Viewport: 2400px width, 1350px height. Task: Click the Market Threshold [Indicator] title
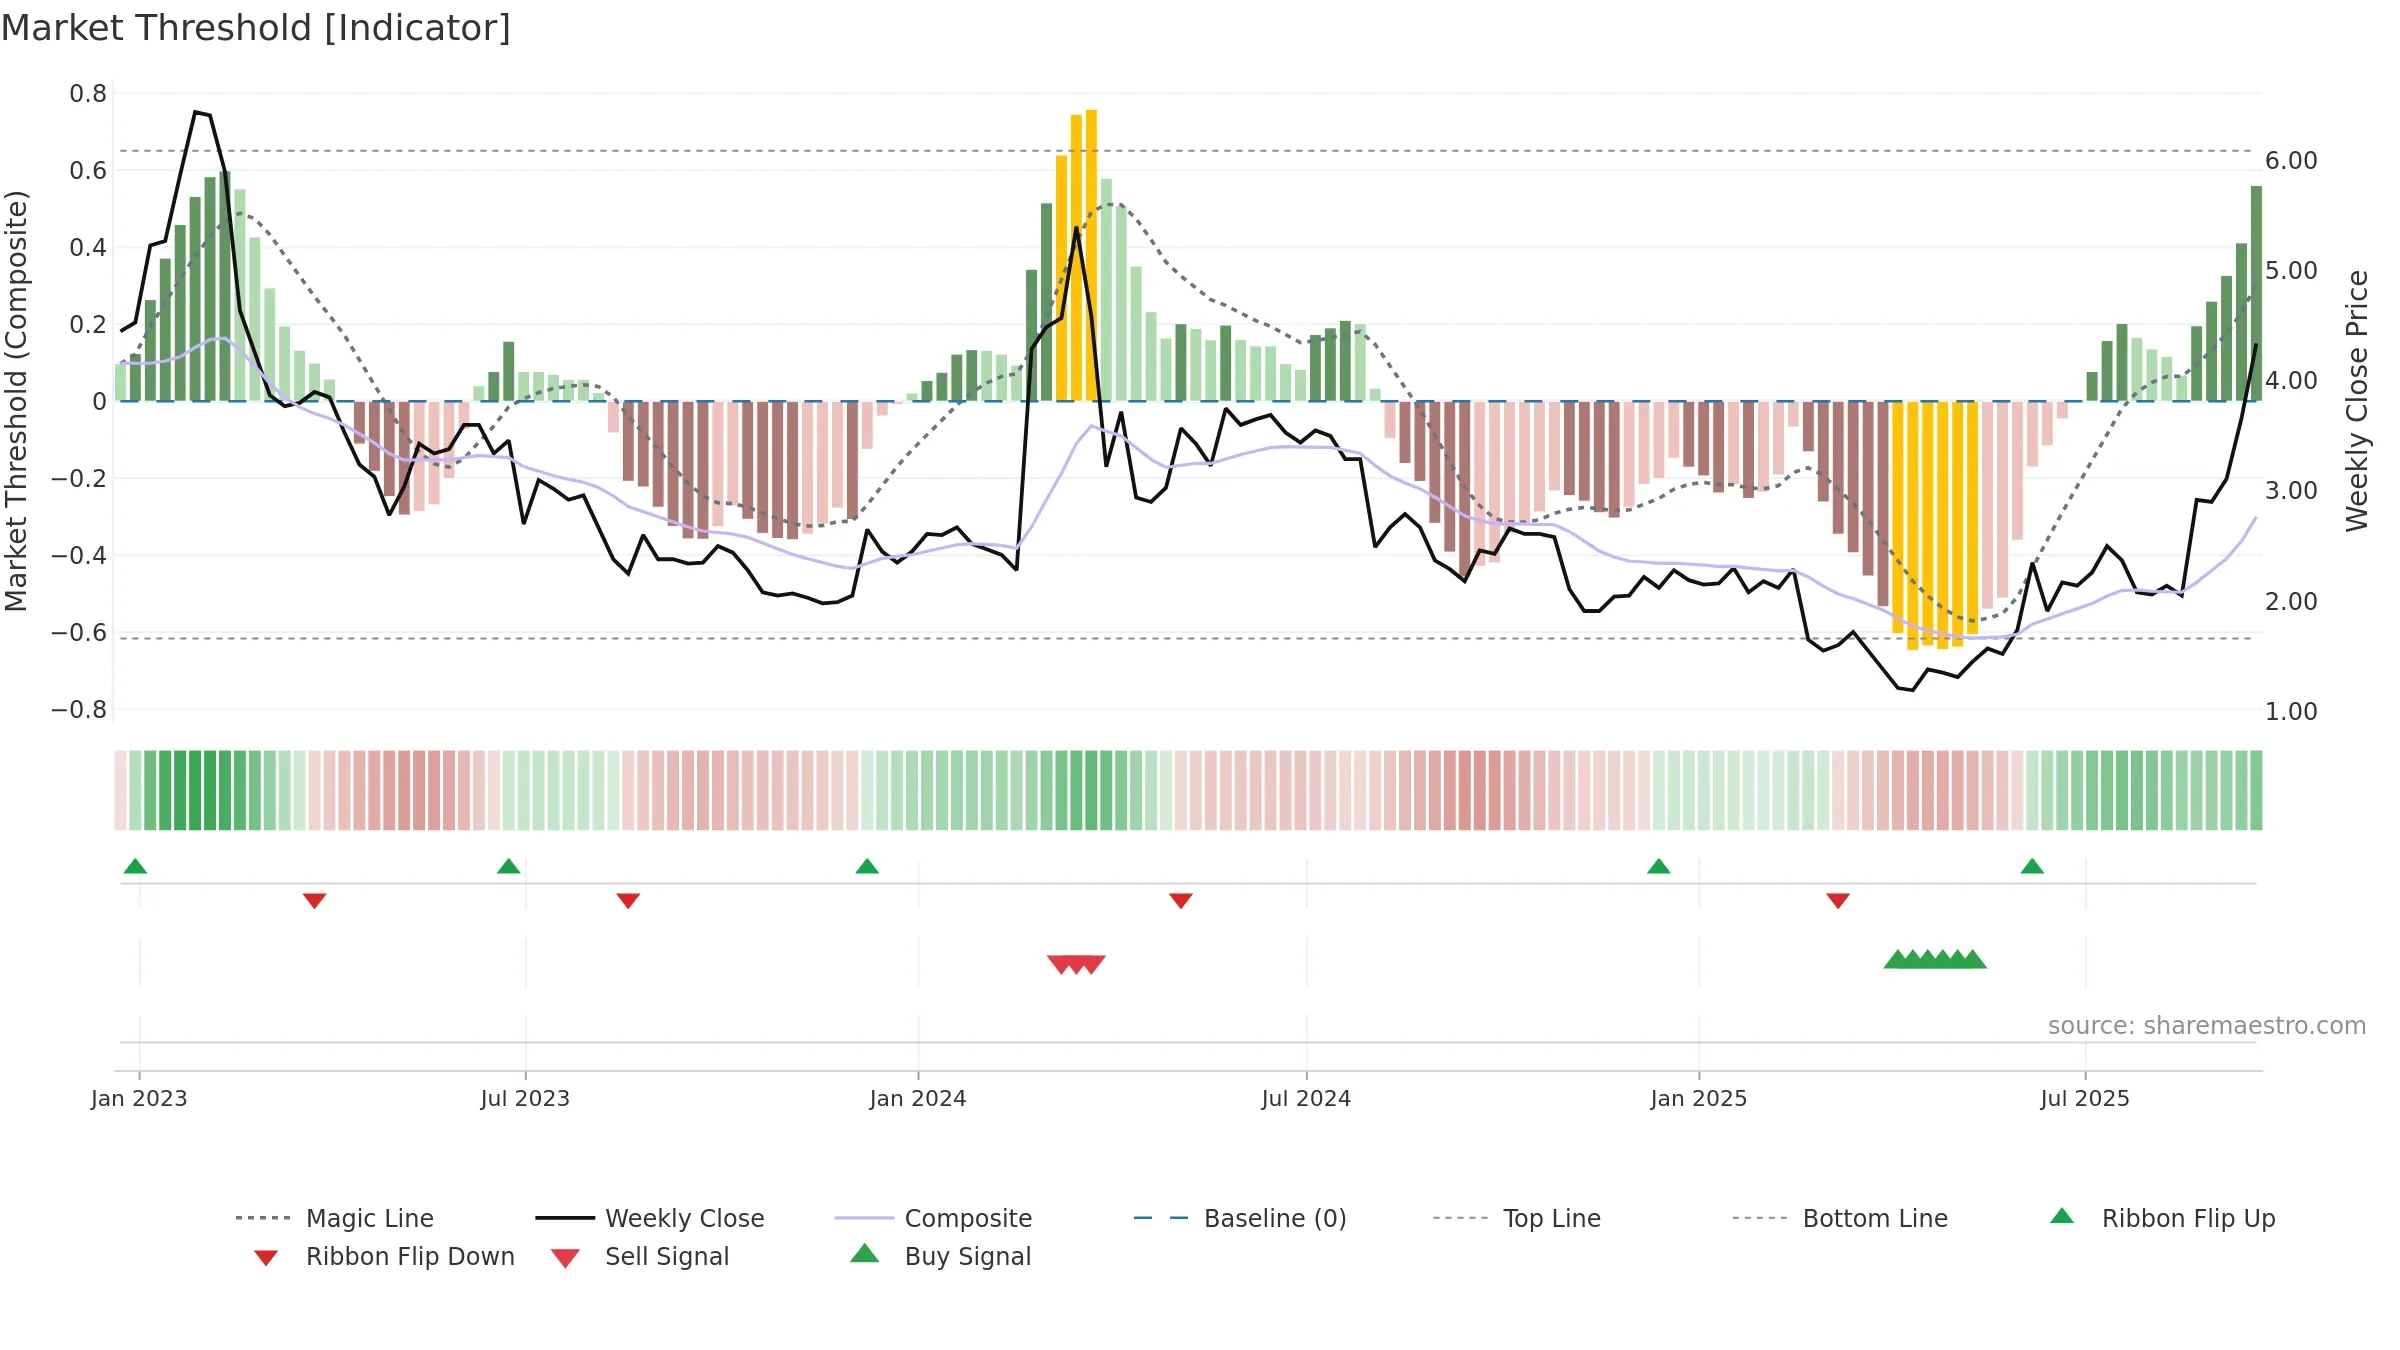[x=256, y=28]
